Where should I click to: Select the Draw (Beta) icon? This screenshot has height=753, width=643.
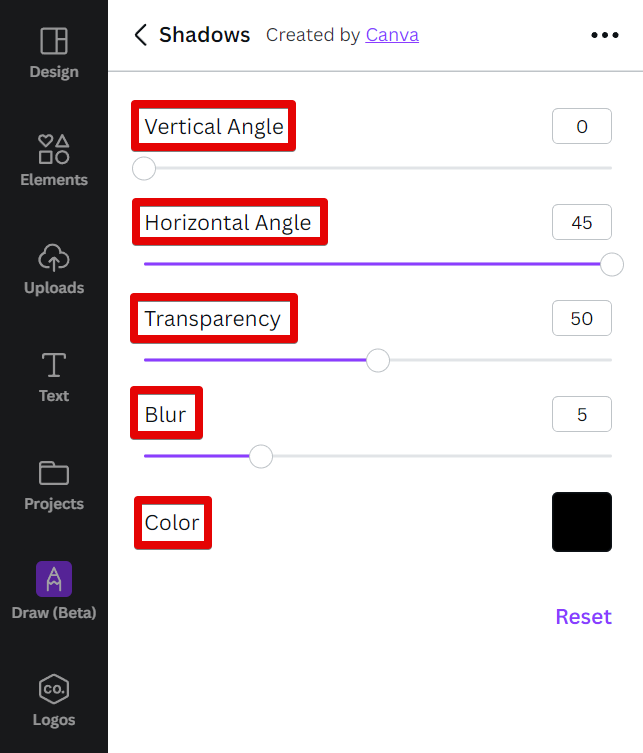[x=54, y=579]
